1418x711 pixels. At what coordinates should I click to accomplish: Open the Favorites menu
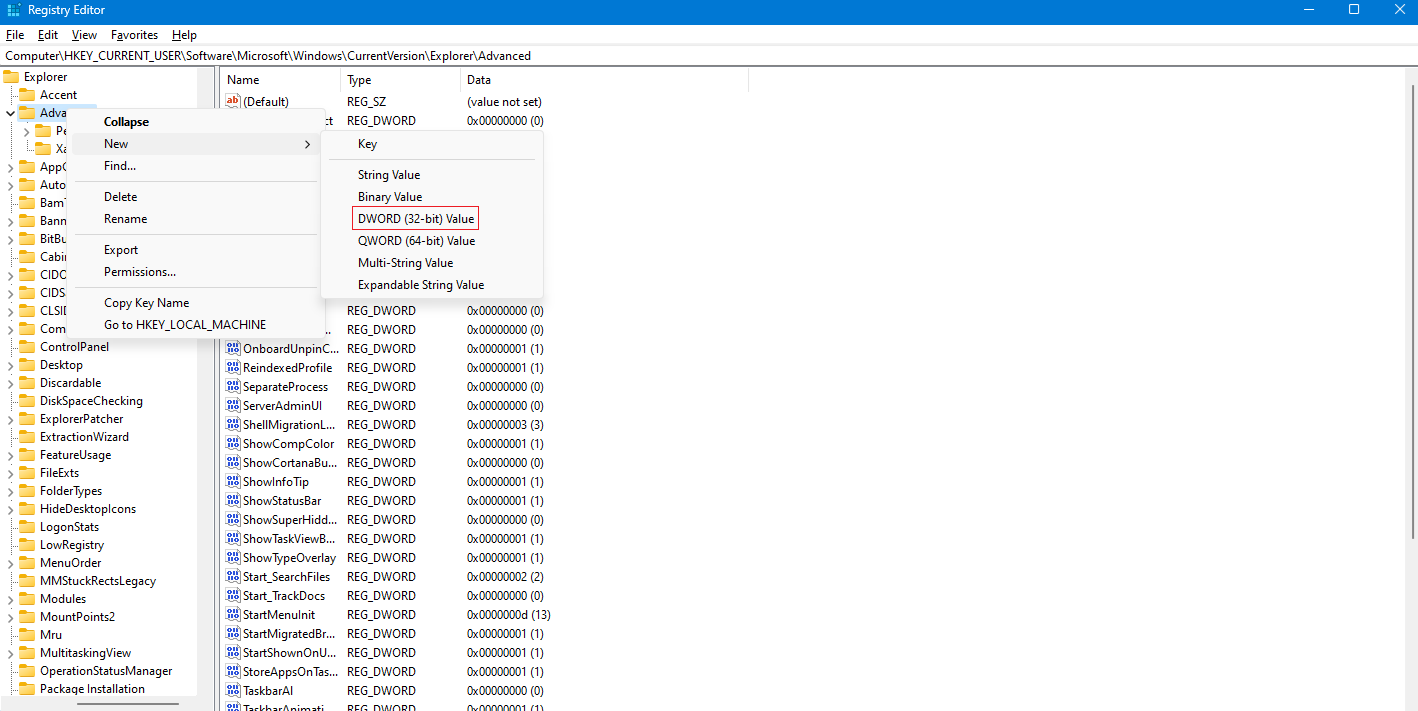[x=134, y=35]
